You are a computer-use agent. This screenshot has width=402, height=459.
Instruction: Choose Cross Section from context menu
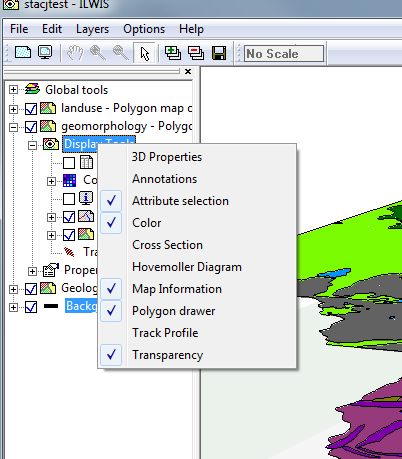pos(167,245)
